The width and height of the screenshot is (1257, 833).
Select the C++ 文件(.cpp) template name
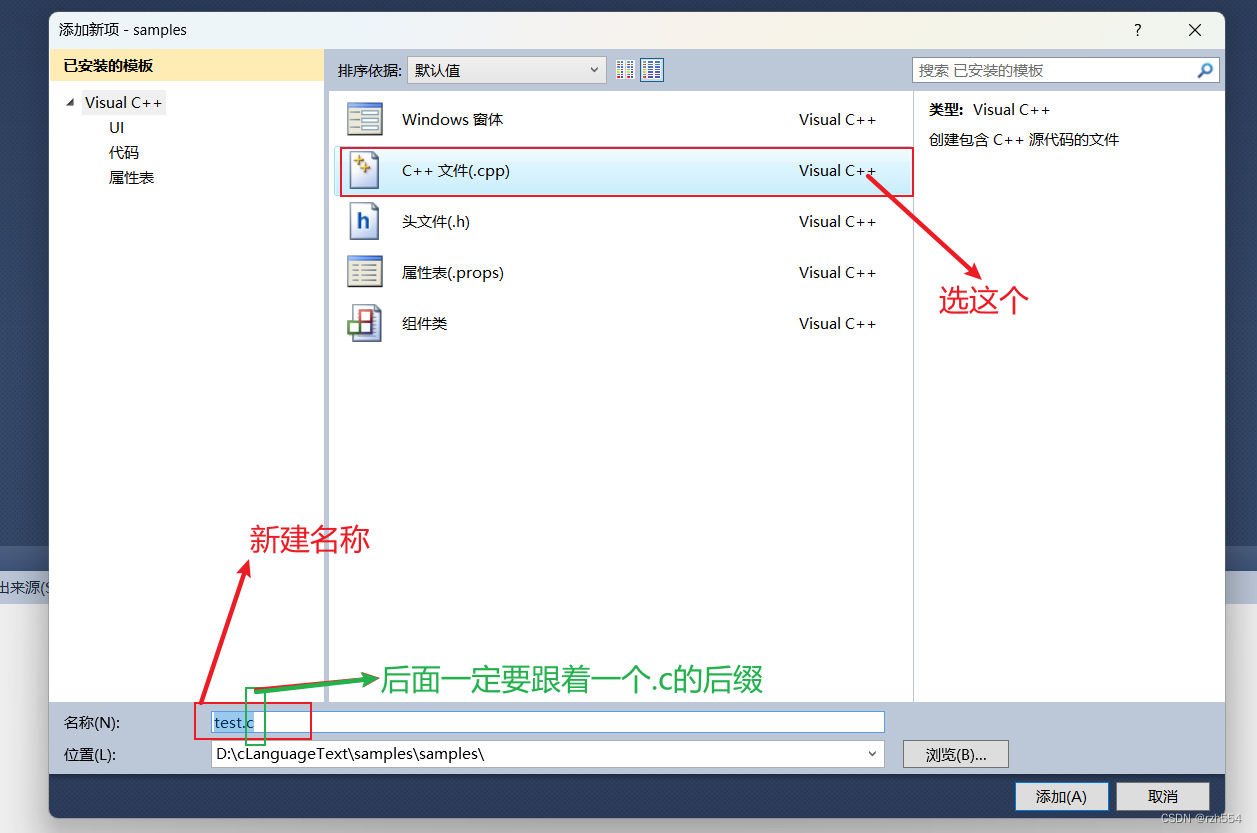click(456, 171)
